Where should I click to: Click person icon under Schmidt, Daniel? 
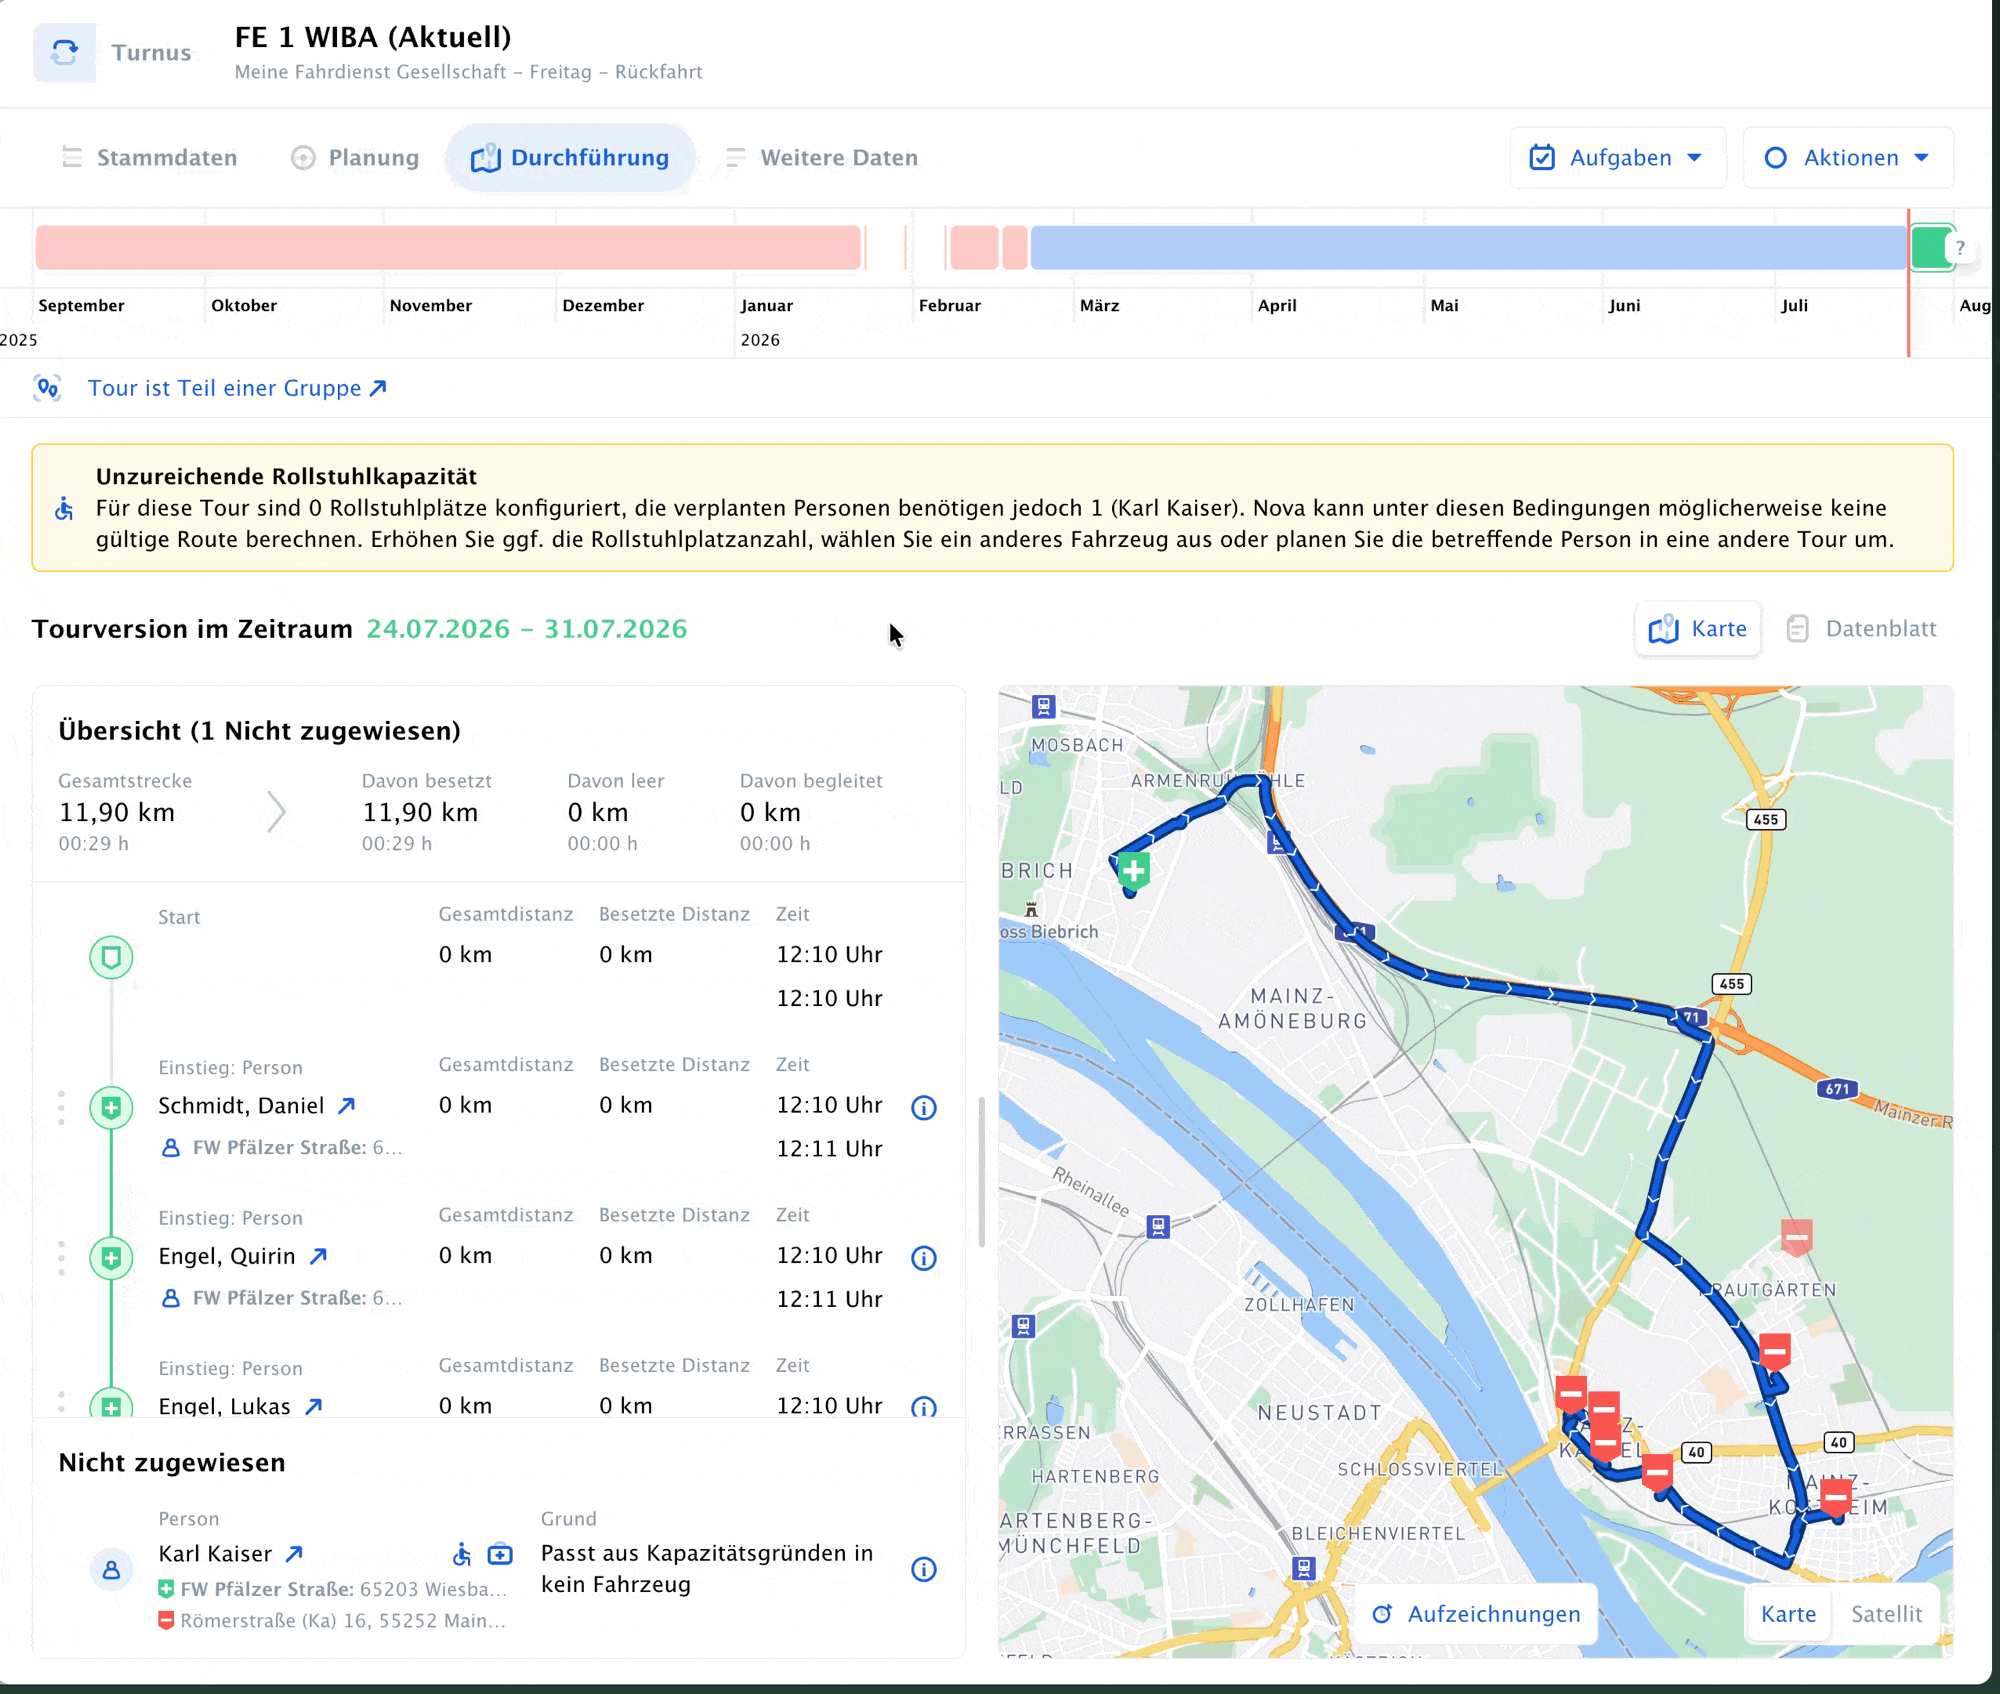[x=171, y=1148]
